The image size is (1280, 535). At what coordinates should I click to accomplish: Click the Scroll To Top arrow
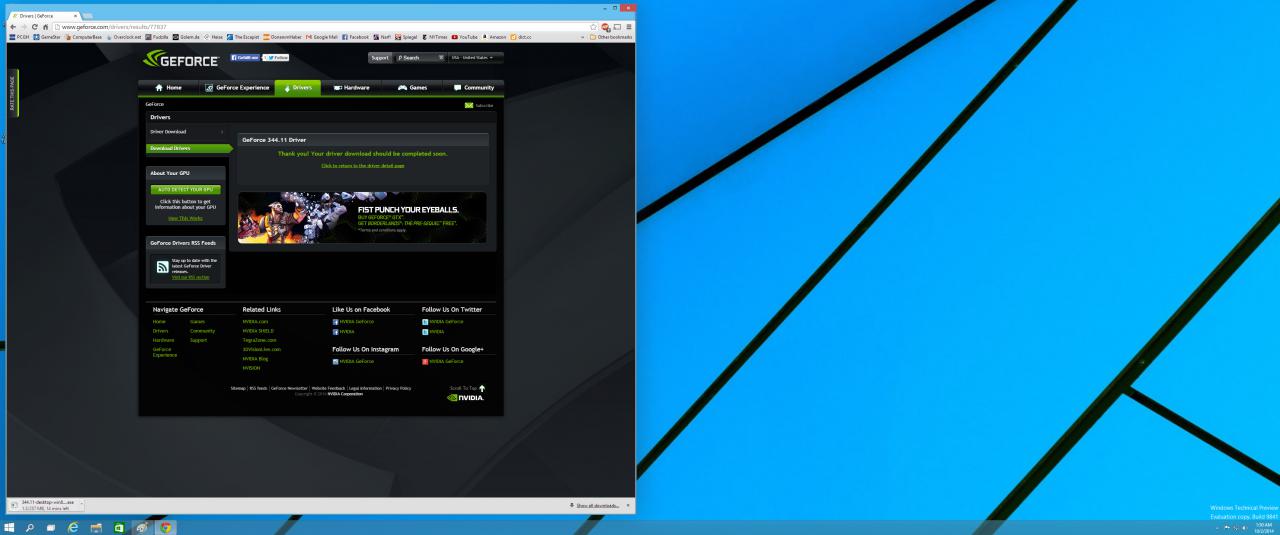[x=482, y=388]
